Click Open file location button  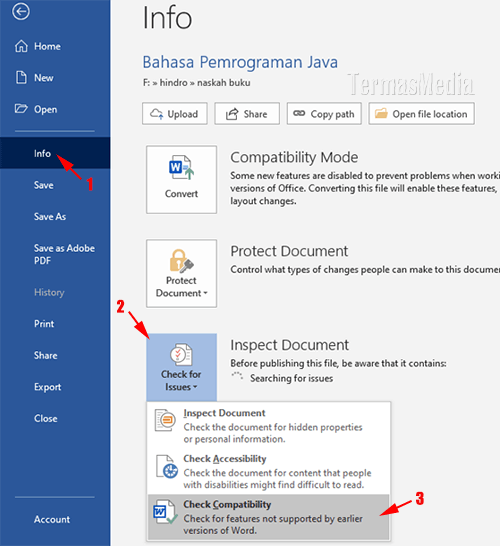[x=422, y=114]
